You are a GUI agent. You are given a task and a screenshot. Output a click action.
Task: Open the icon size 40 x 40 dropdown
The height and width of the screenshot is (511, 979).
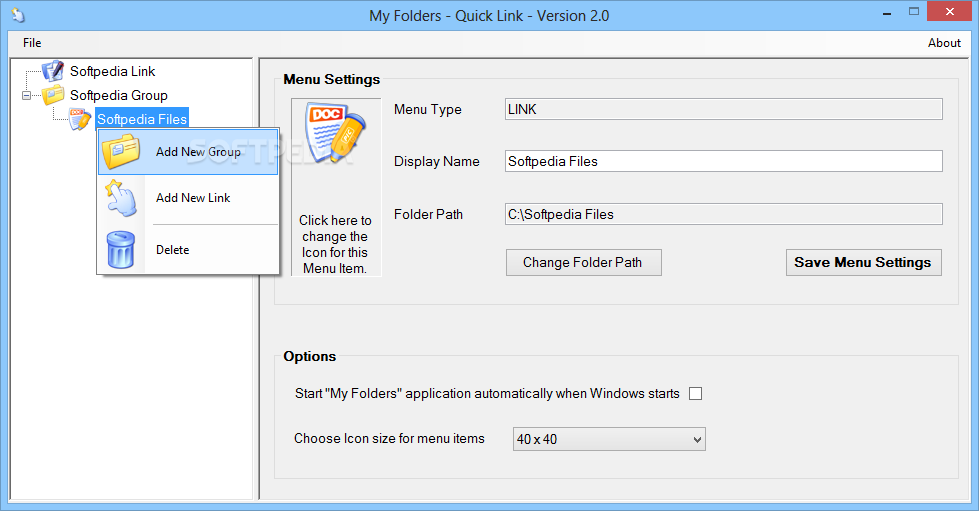pos(609,439)
